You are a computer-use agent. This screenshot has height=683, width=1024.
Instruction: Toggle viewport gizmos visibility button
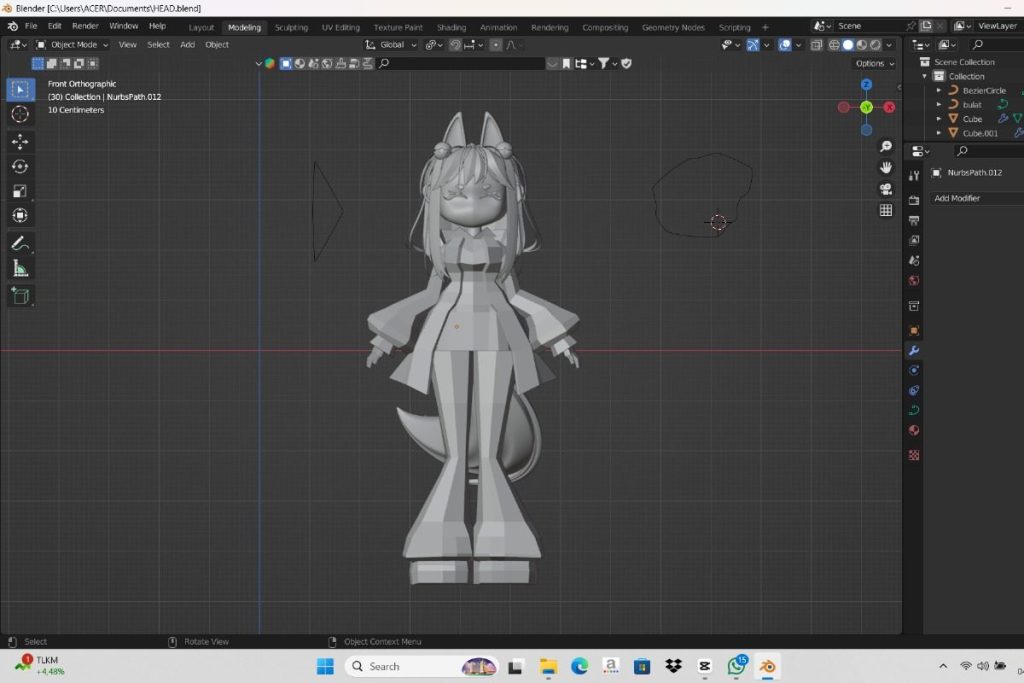click(753, 45)
